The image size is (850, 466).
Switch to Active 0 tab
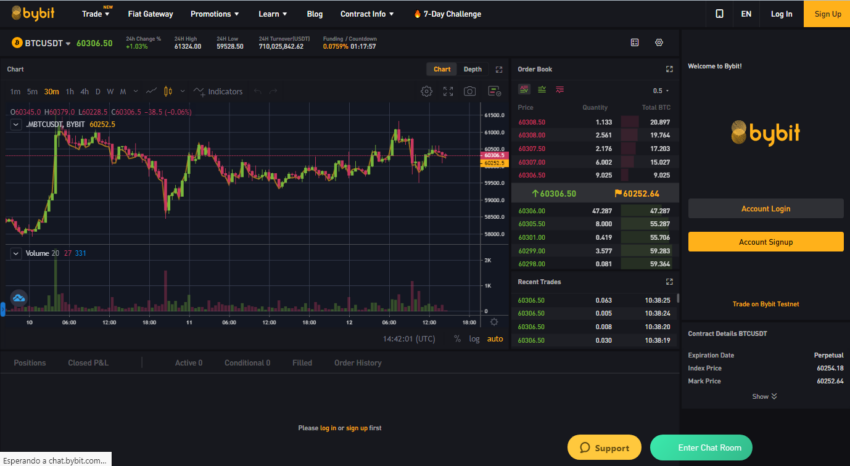pyautogui.click(x=189, y=363)
